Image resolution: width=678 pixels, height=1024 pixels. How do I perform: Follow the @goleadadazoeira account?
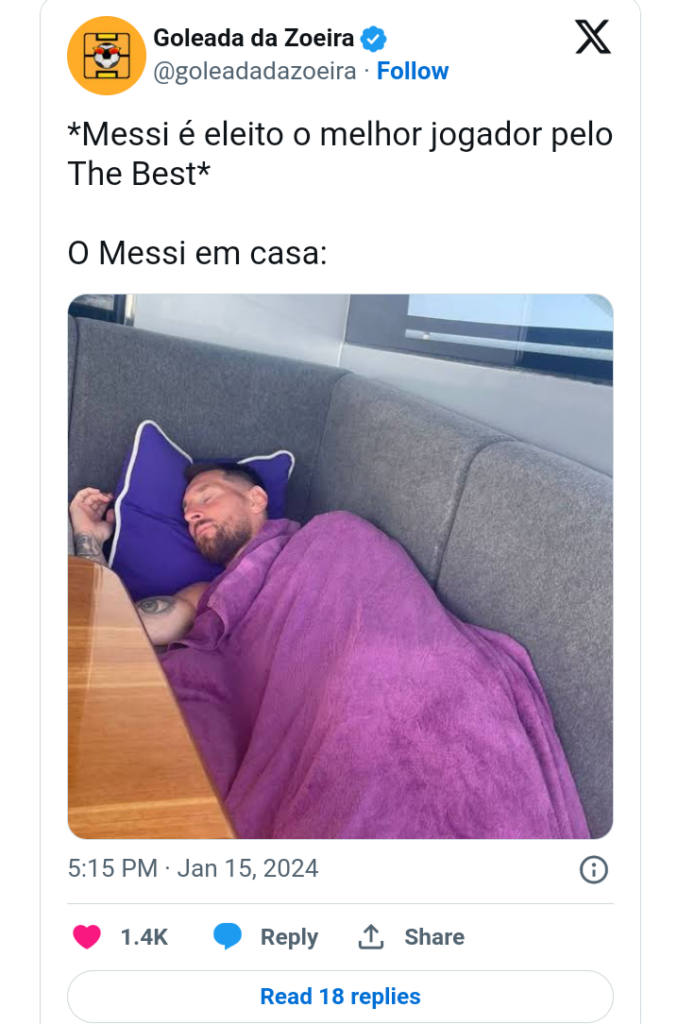click(412, 71)
